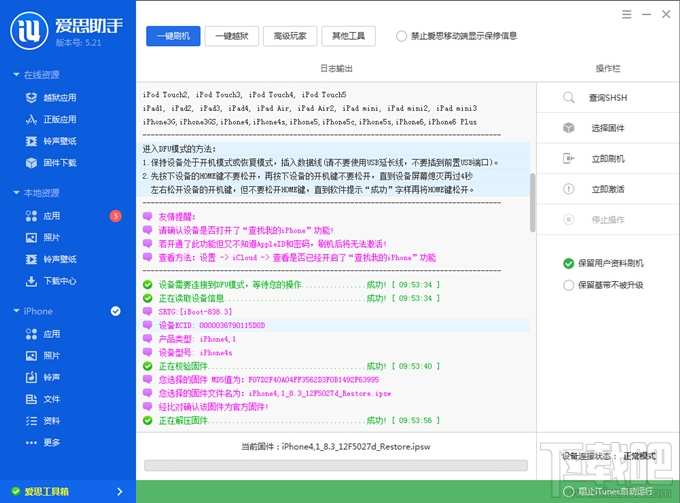
Task: Open 铃声 under iPhone device
Action: click(x=43, y=377)
